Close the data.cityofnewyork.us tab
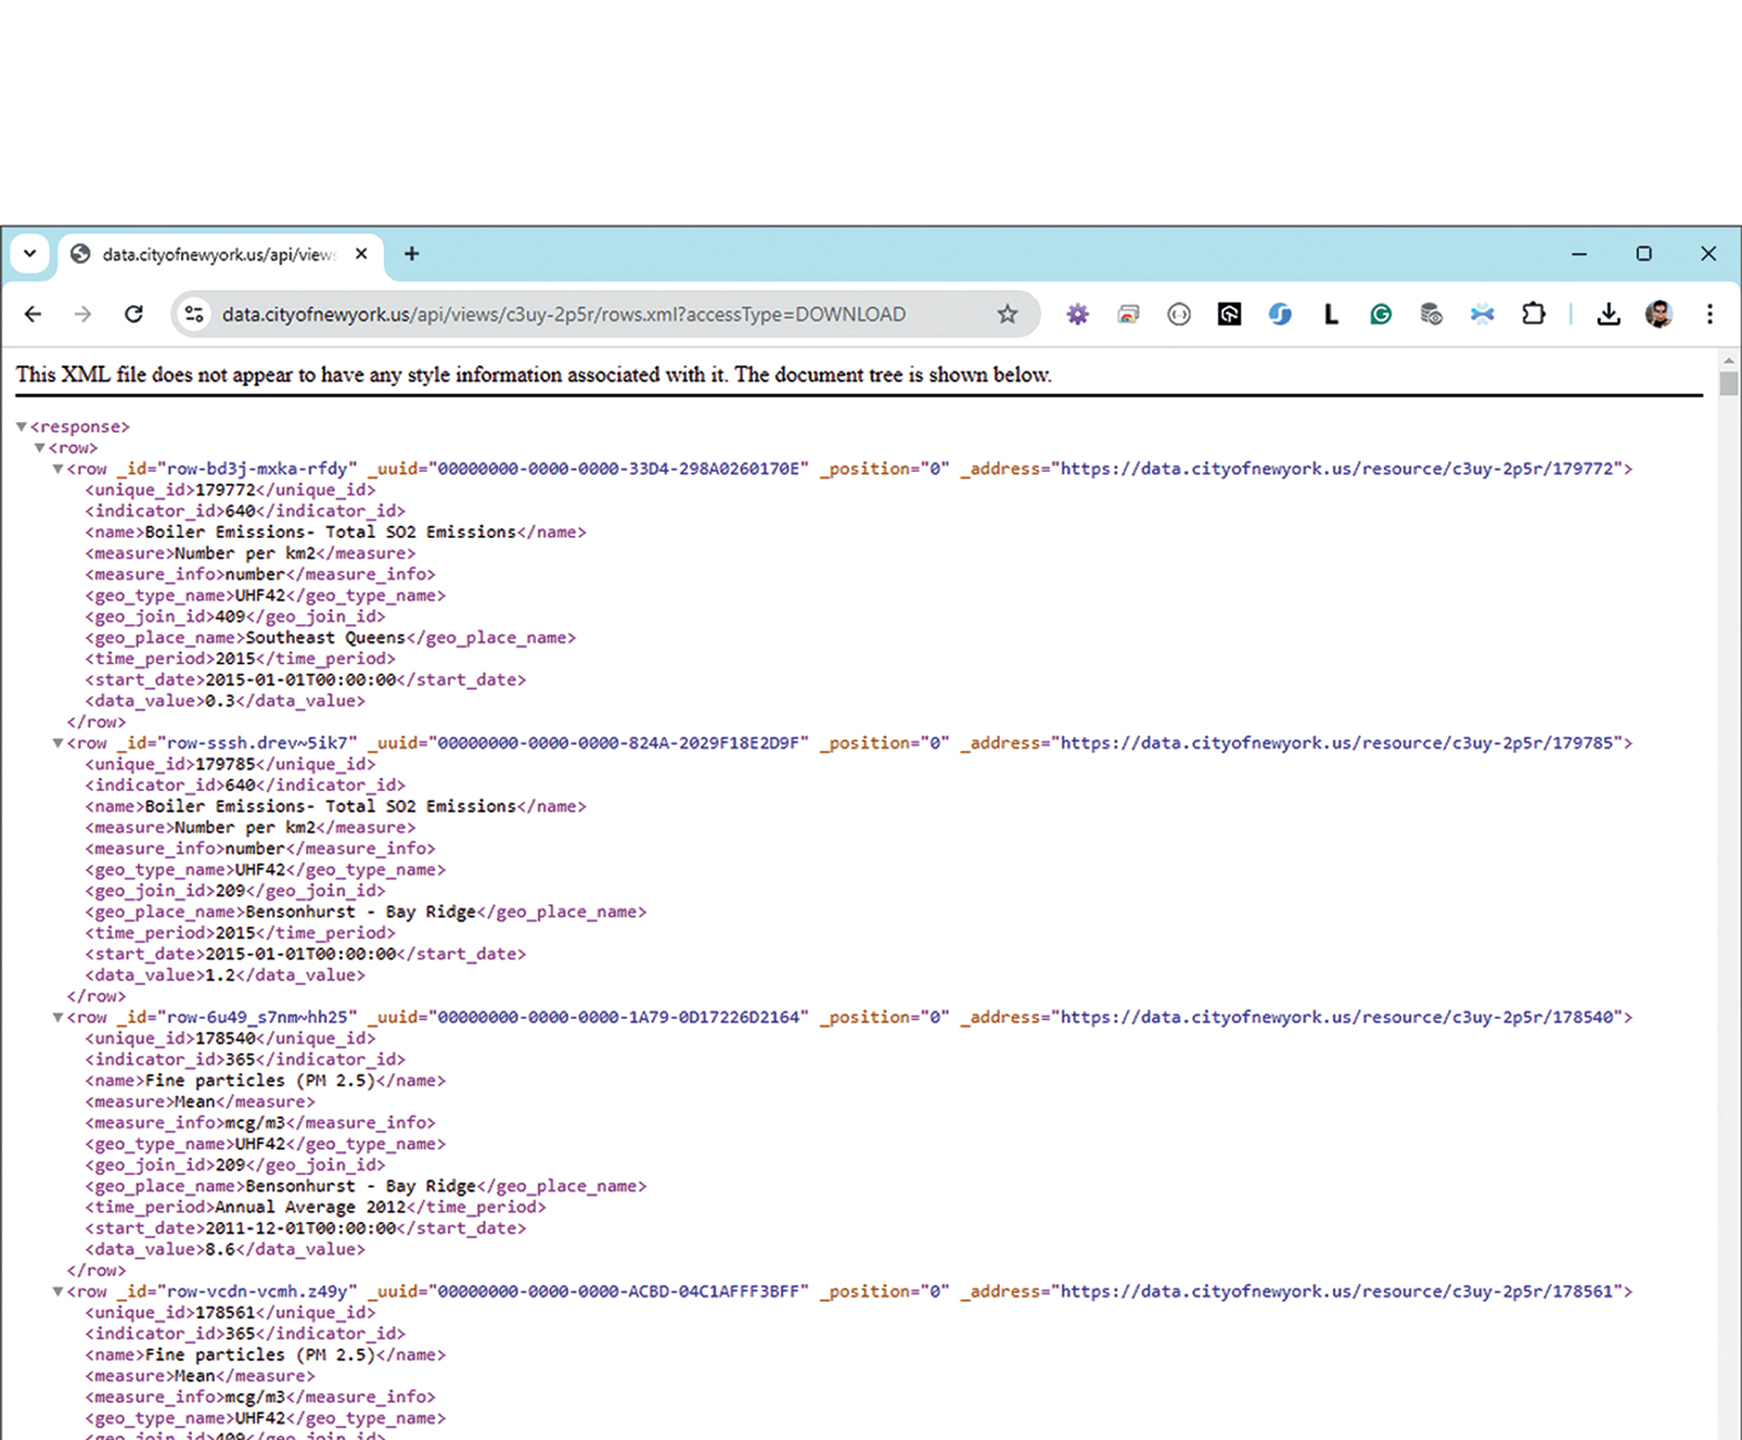1742x1440 pixels. coord(362,254)
